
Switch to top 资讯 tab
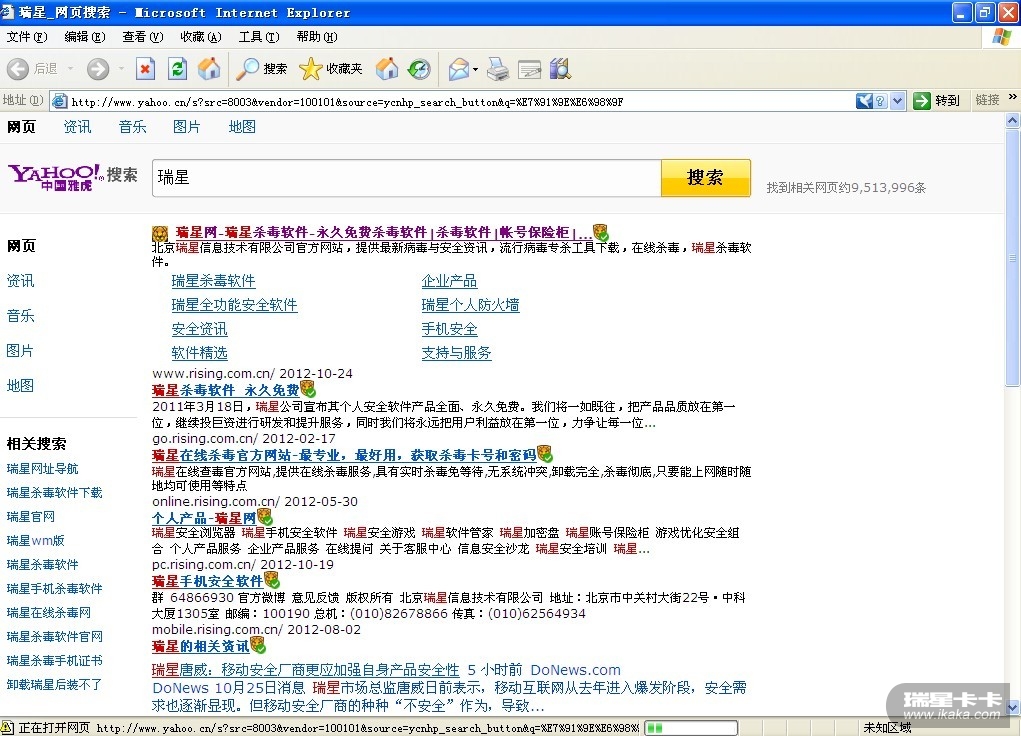point(77,127)
